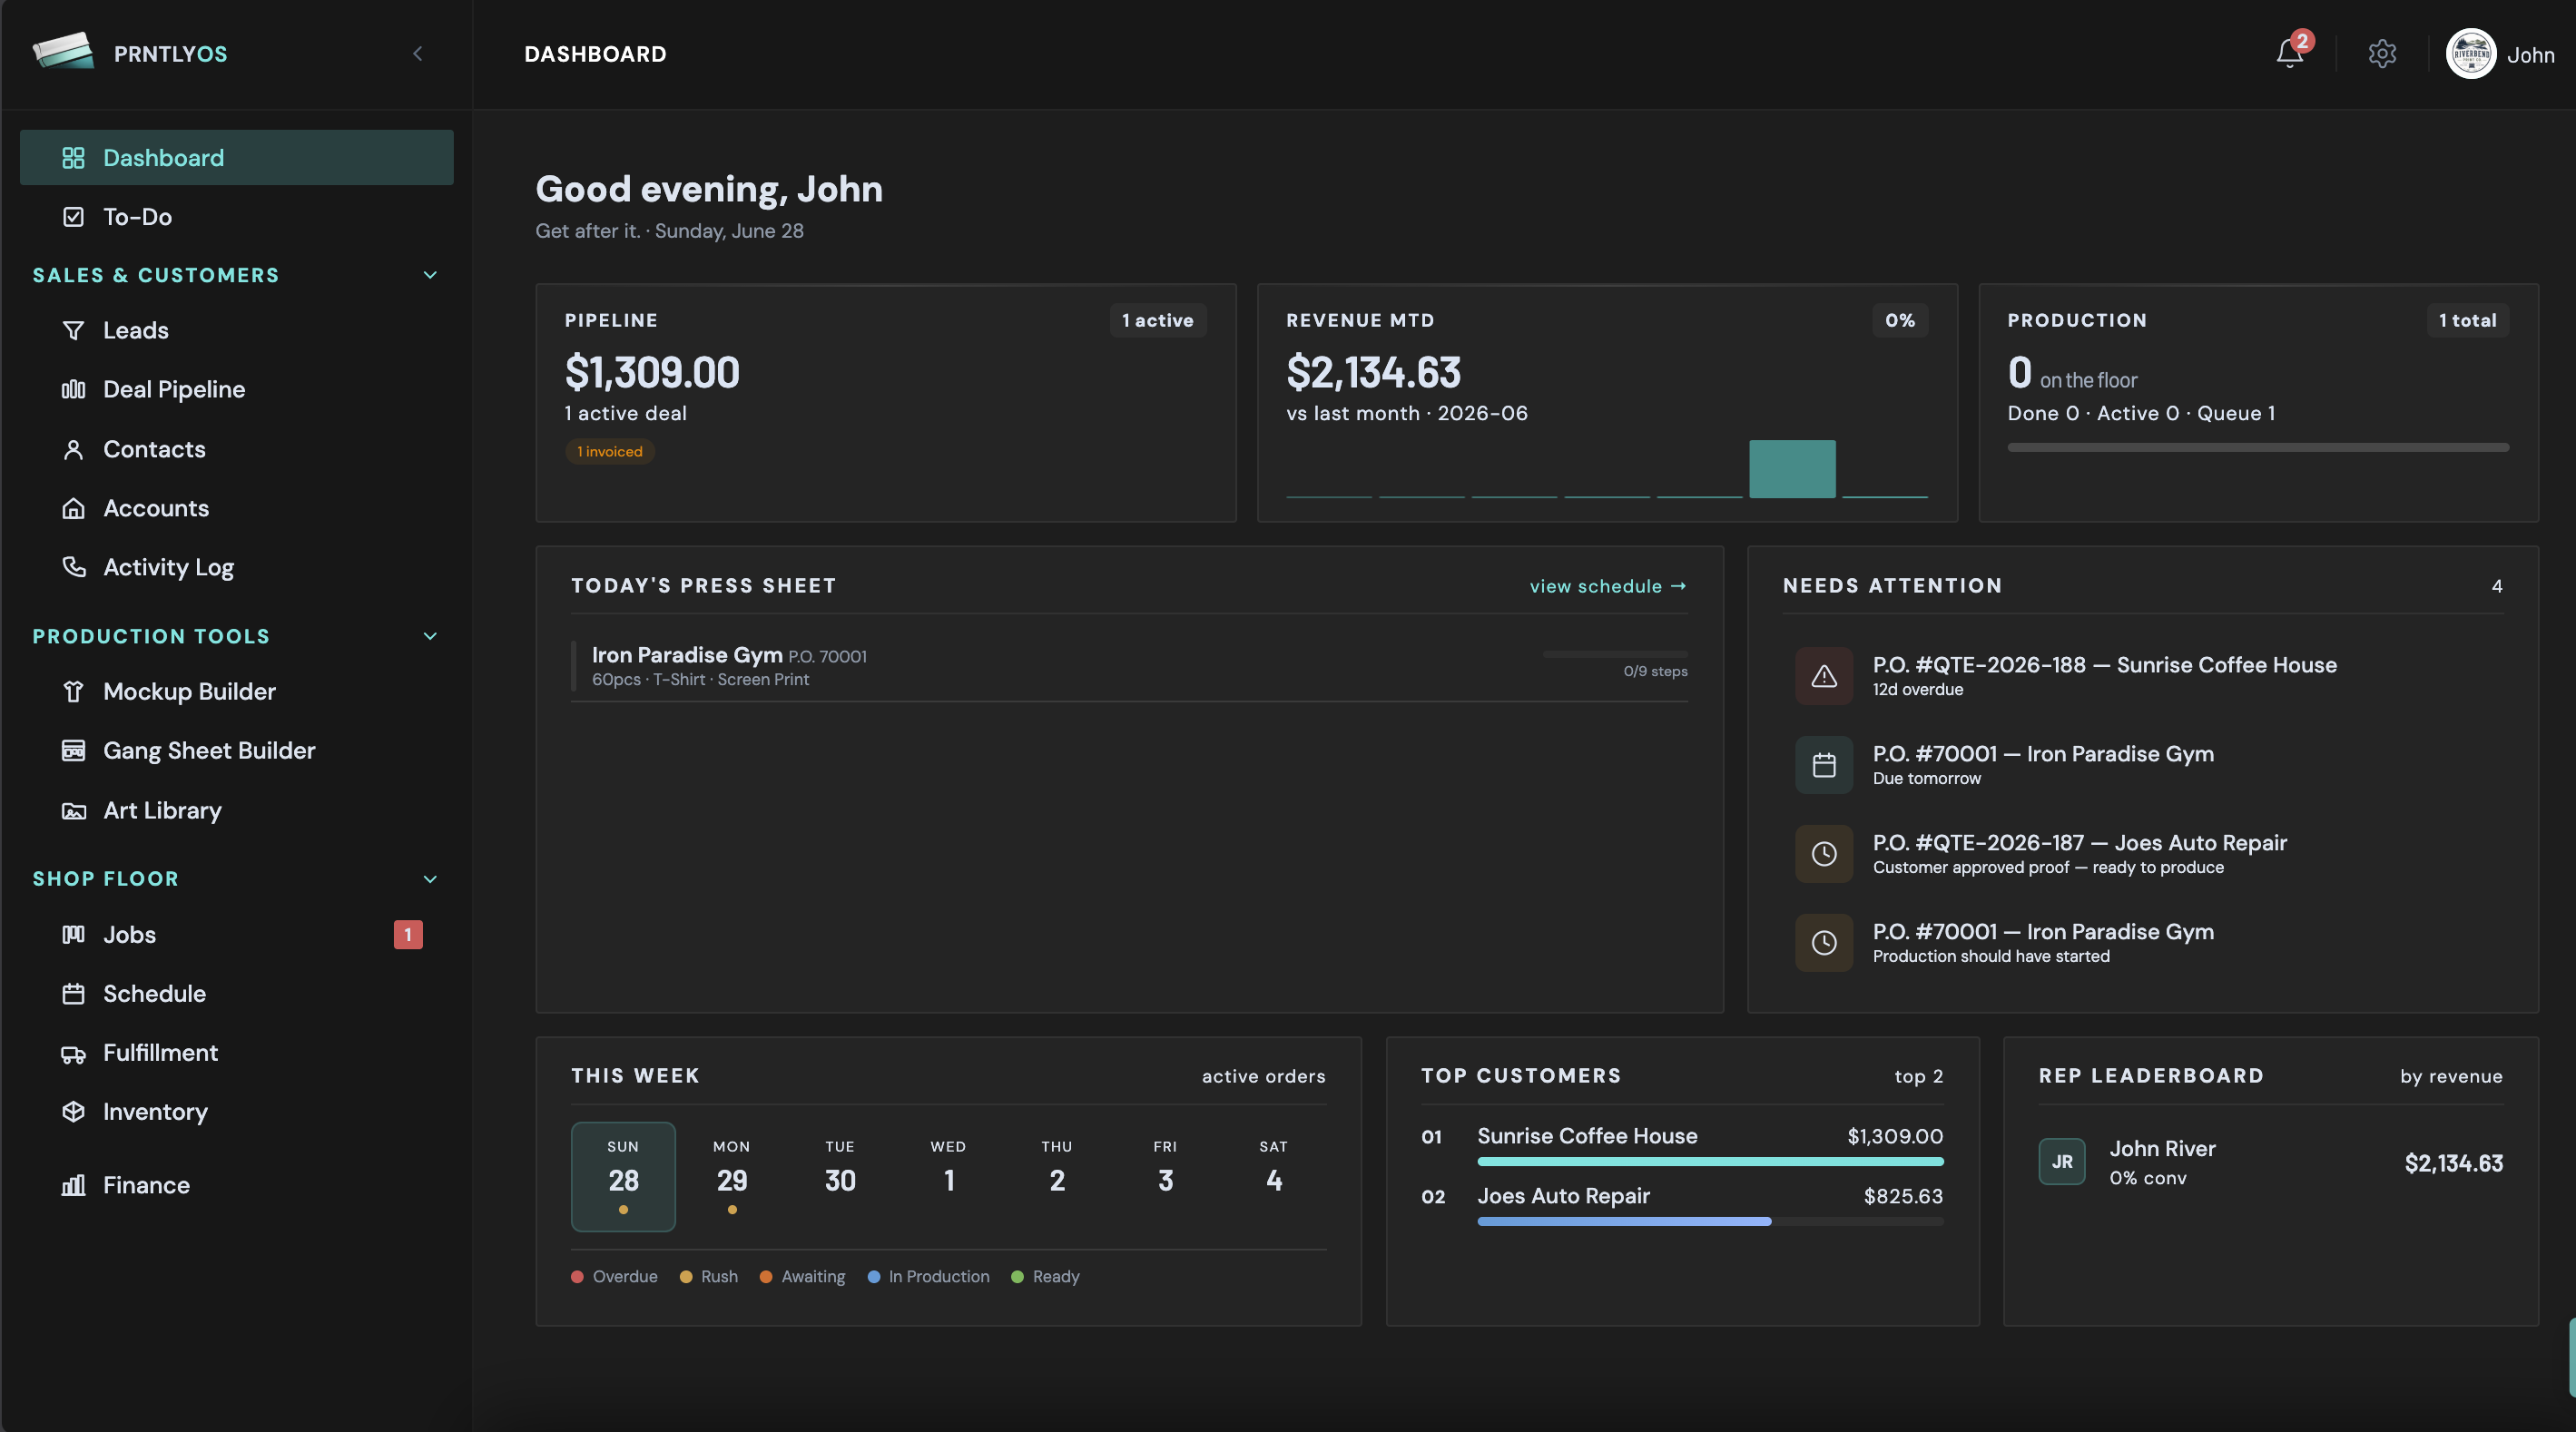Open John River leaderboard row
Viewport: 2576px width, 1432px height.
click(x=2270, y=1162)
